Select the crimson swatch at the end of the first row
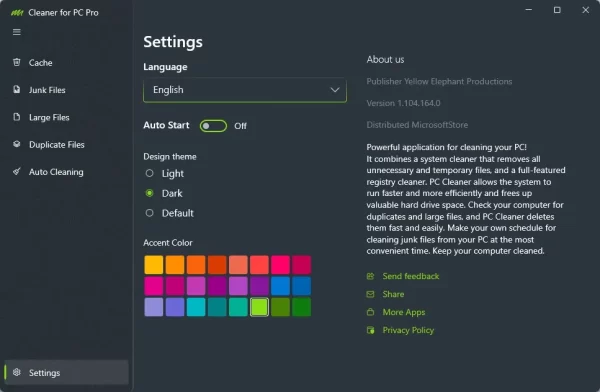This screenshot has height=392, width=600. [301, 265]
